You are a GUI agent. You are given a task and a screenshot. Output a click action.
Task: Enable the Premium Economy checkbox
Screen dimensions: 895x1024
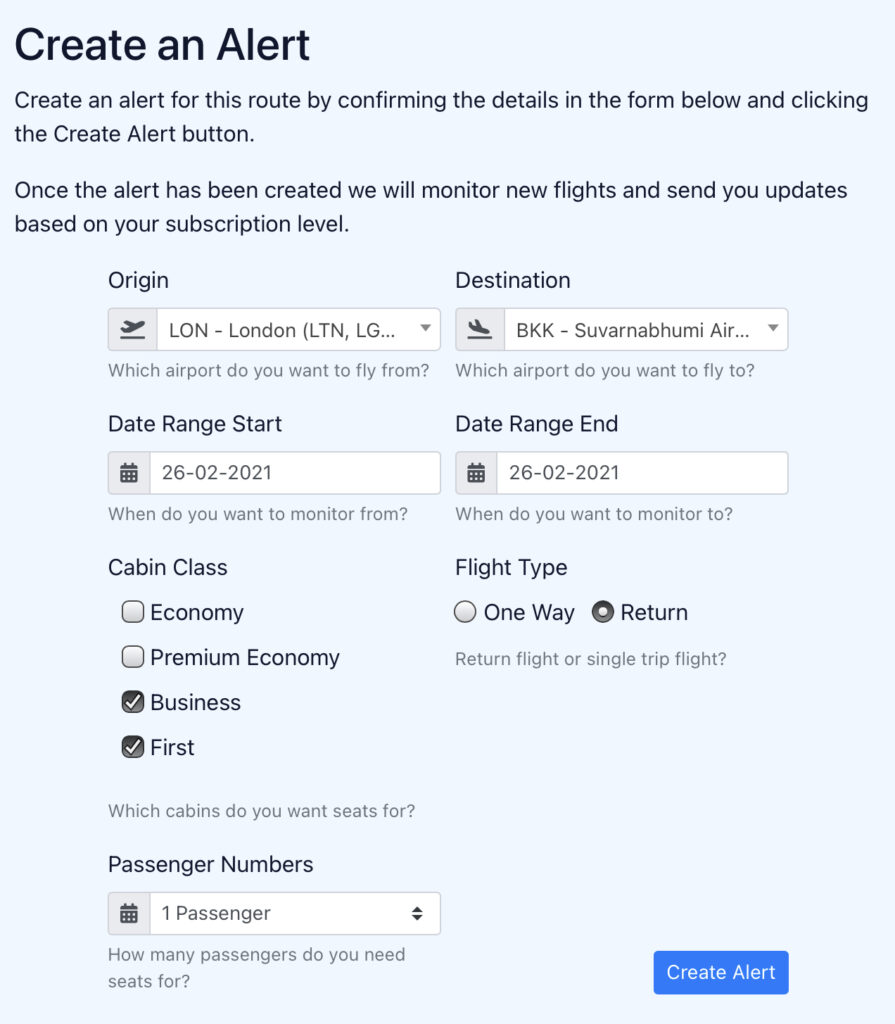click(x=133, y=656)
